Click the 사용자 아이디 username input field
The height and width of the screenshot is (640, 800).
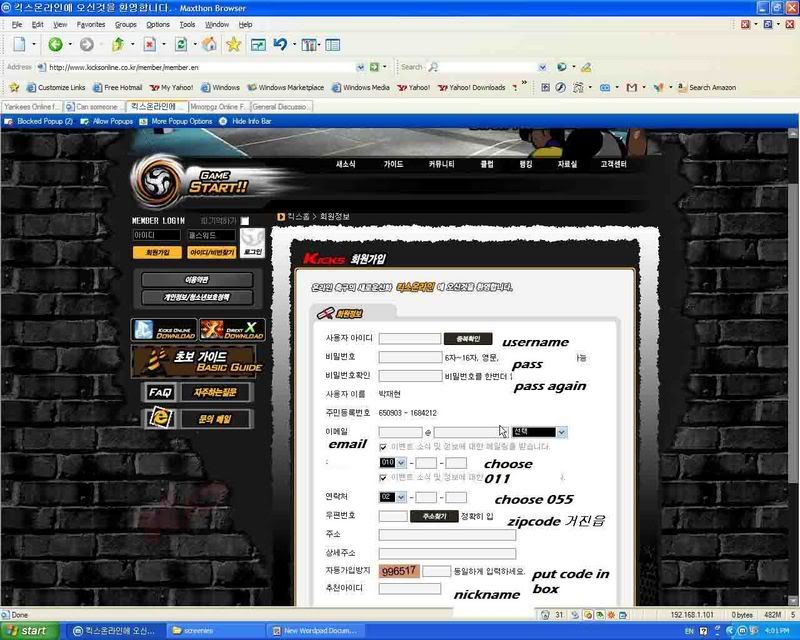point(410,339)
